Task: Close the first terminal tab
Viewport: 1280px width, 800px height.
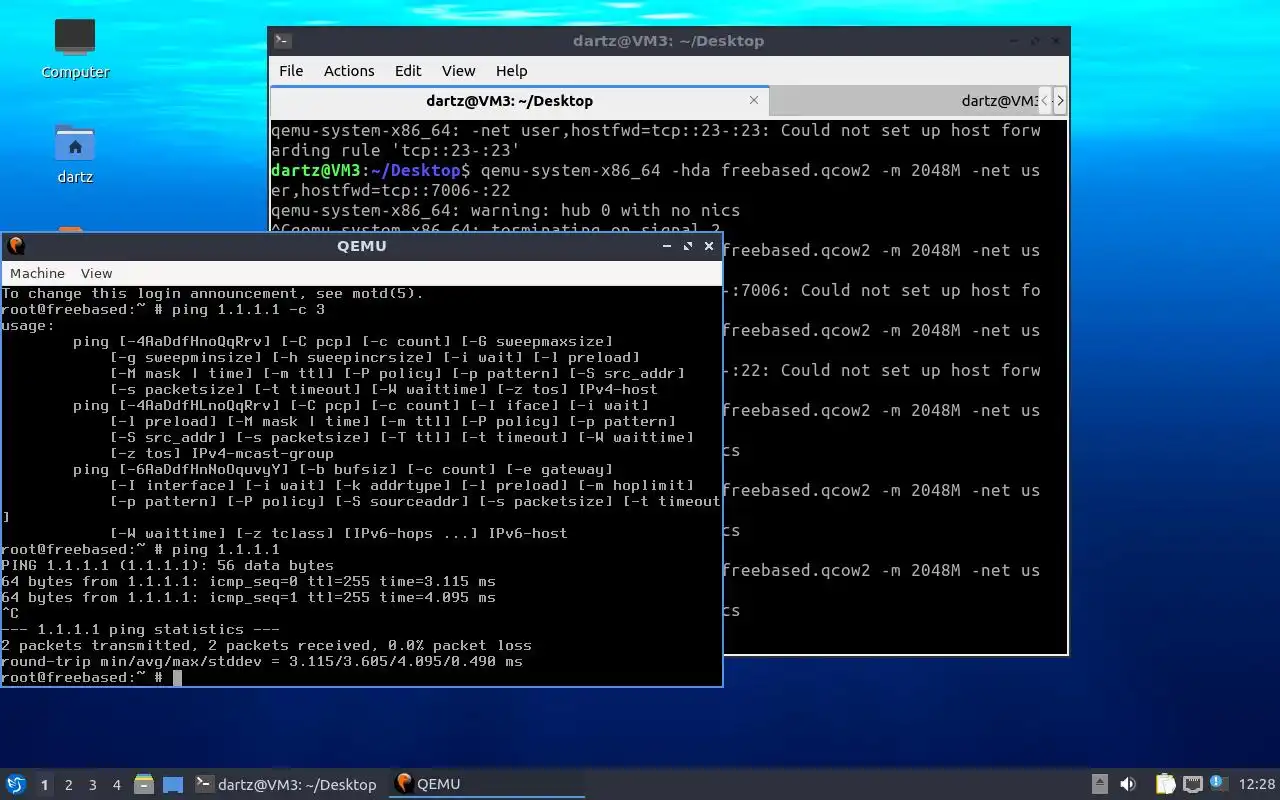Action: tap(754, 100)
